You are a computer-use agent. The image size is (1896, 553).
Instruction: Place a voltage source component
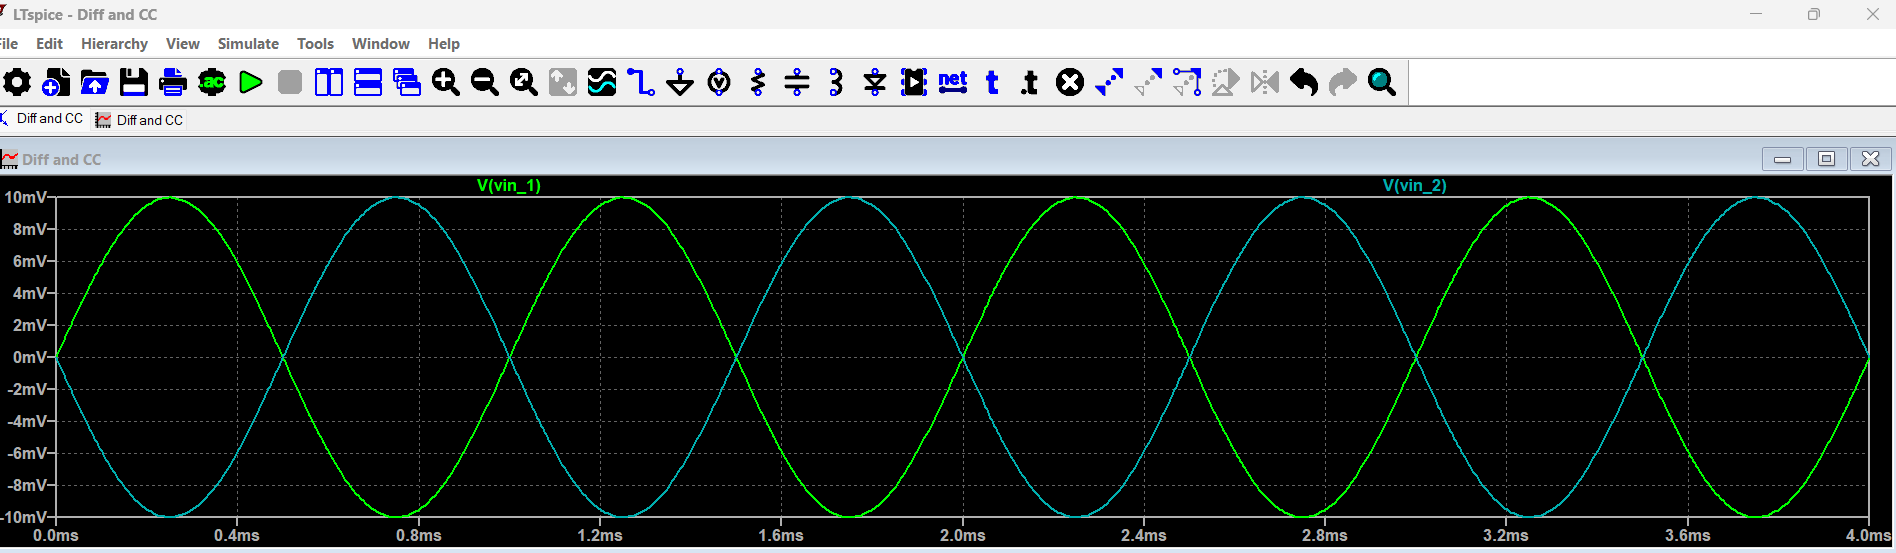click(719, 82)
